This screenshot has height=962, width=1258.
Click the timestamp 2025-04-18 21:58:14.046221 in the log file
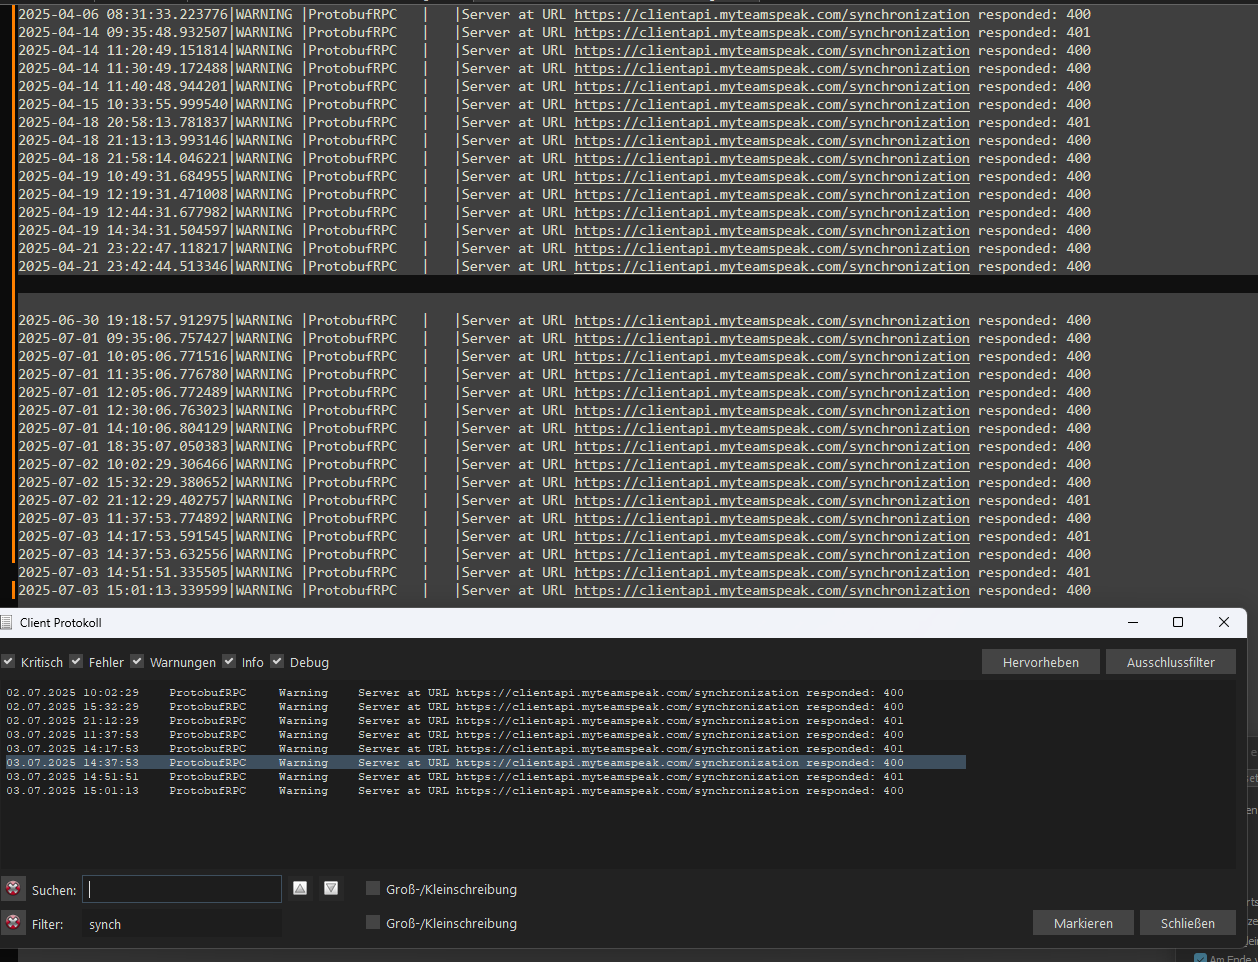pyautogui.click(x=123, y=159)
